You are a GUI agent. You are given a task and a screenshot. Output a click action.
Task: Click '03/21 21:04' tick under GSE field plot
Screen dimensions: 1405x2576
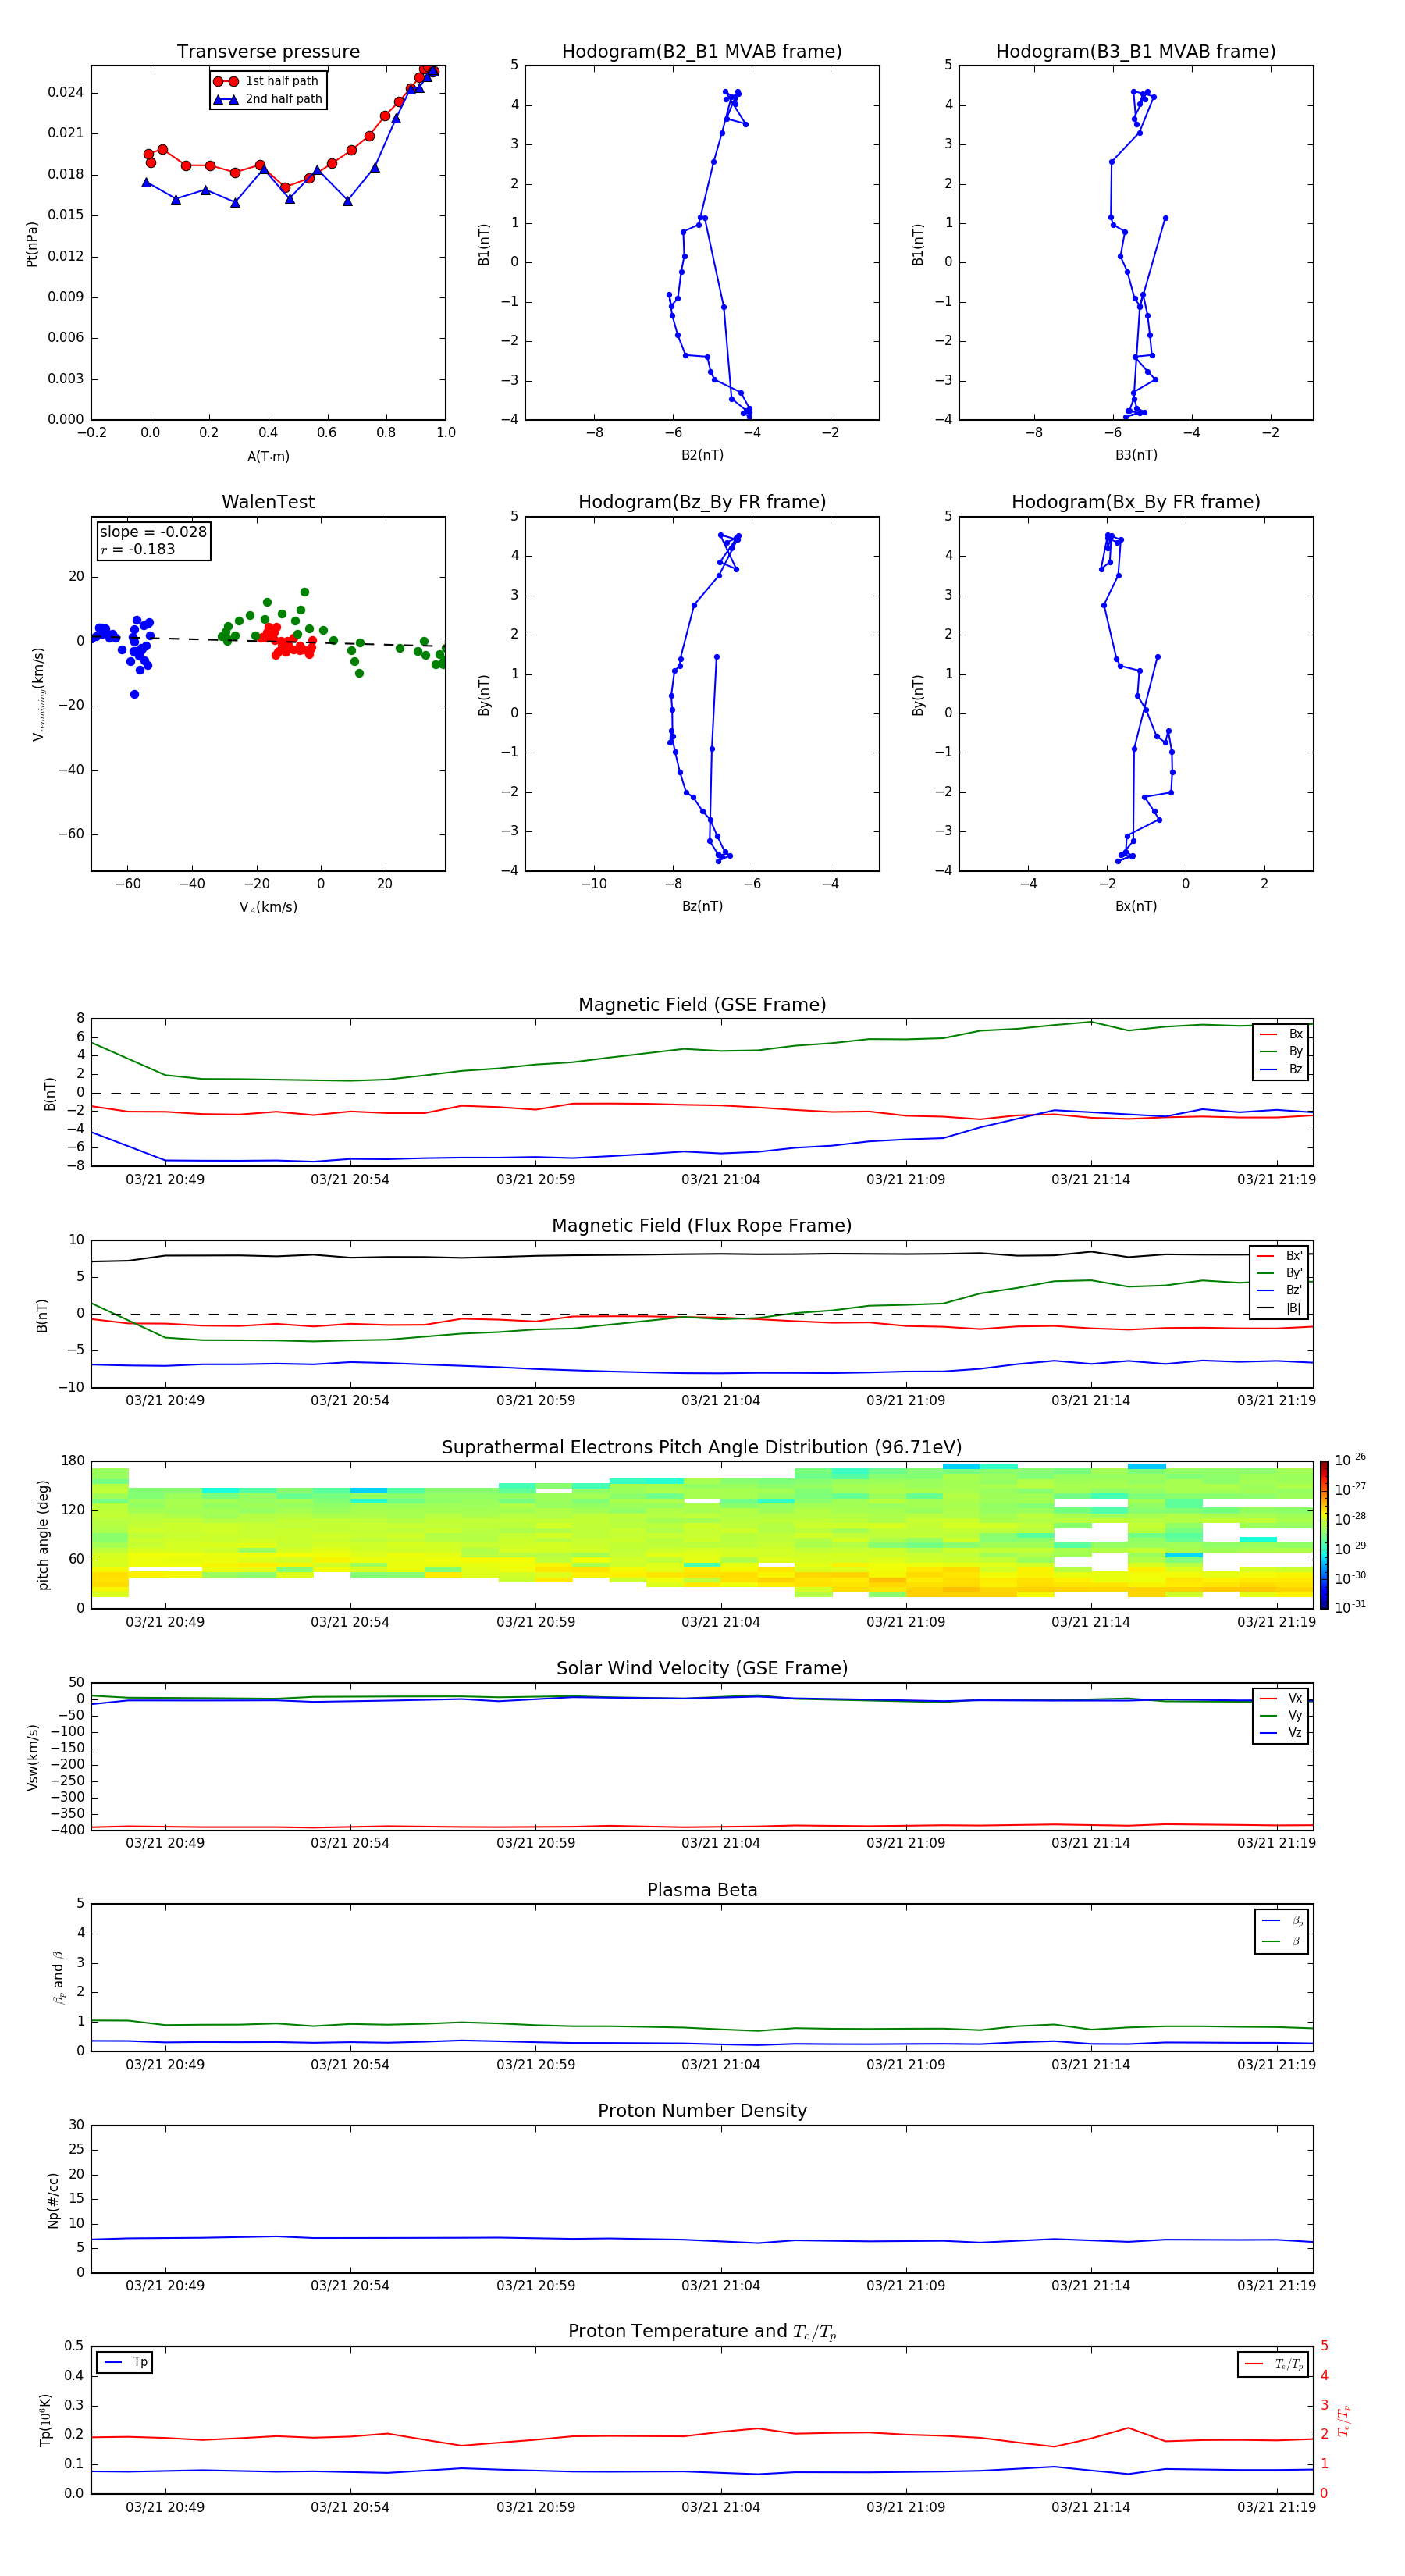pyautogui.click(x=720, y=1180)
